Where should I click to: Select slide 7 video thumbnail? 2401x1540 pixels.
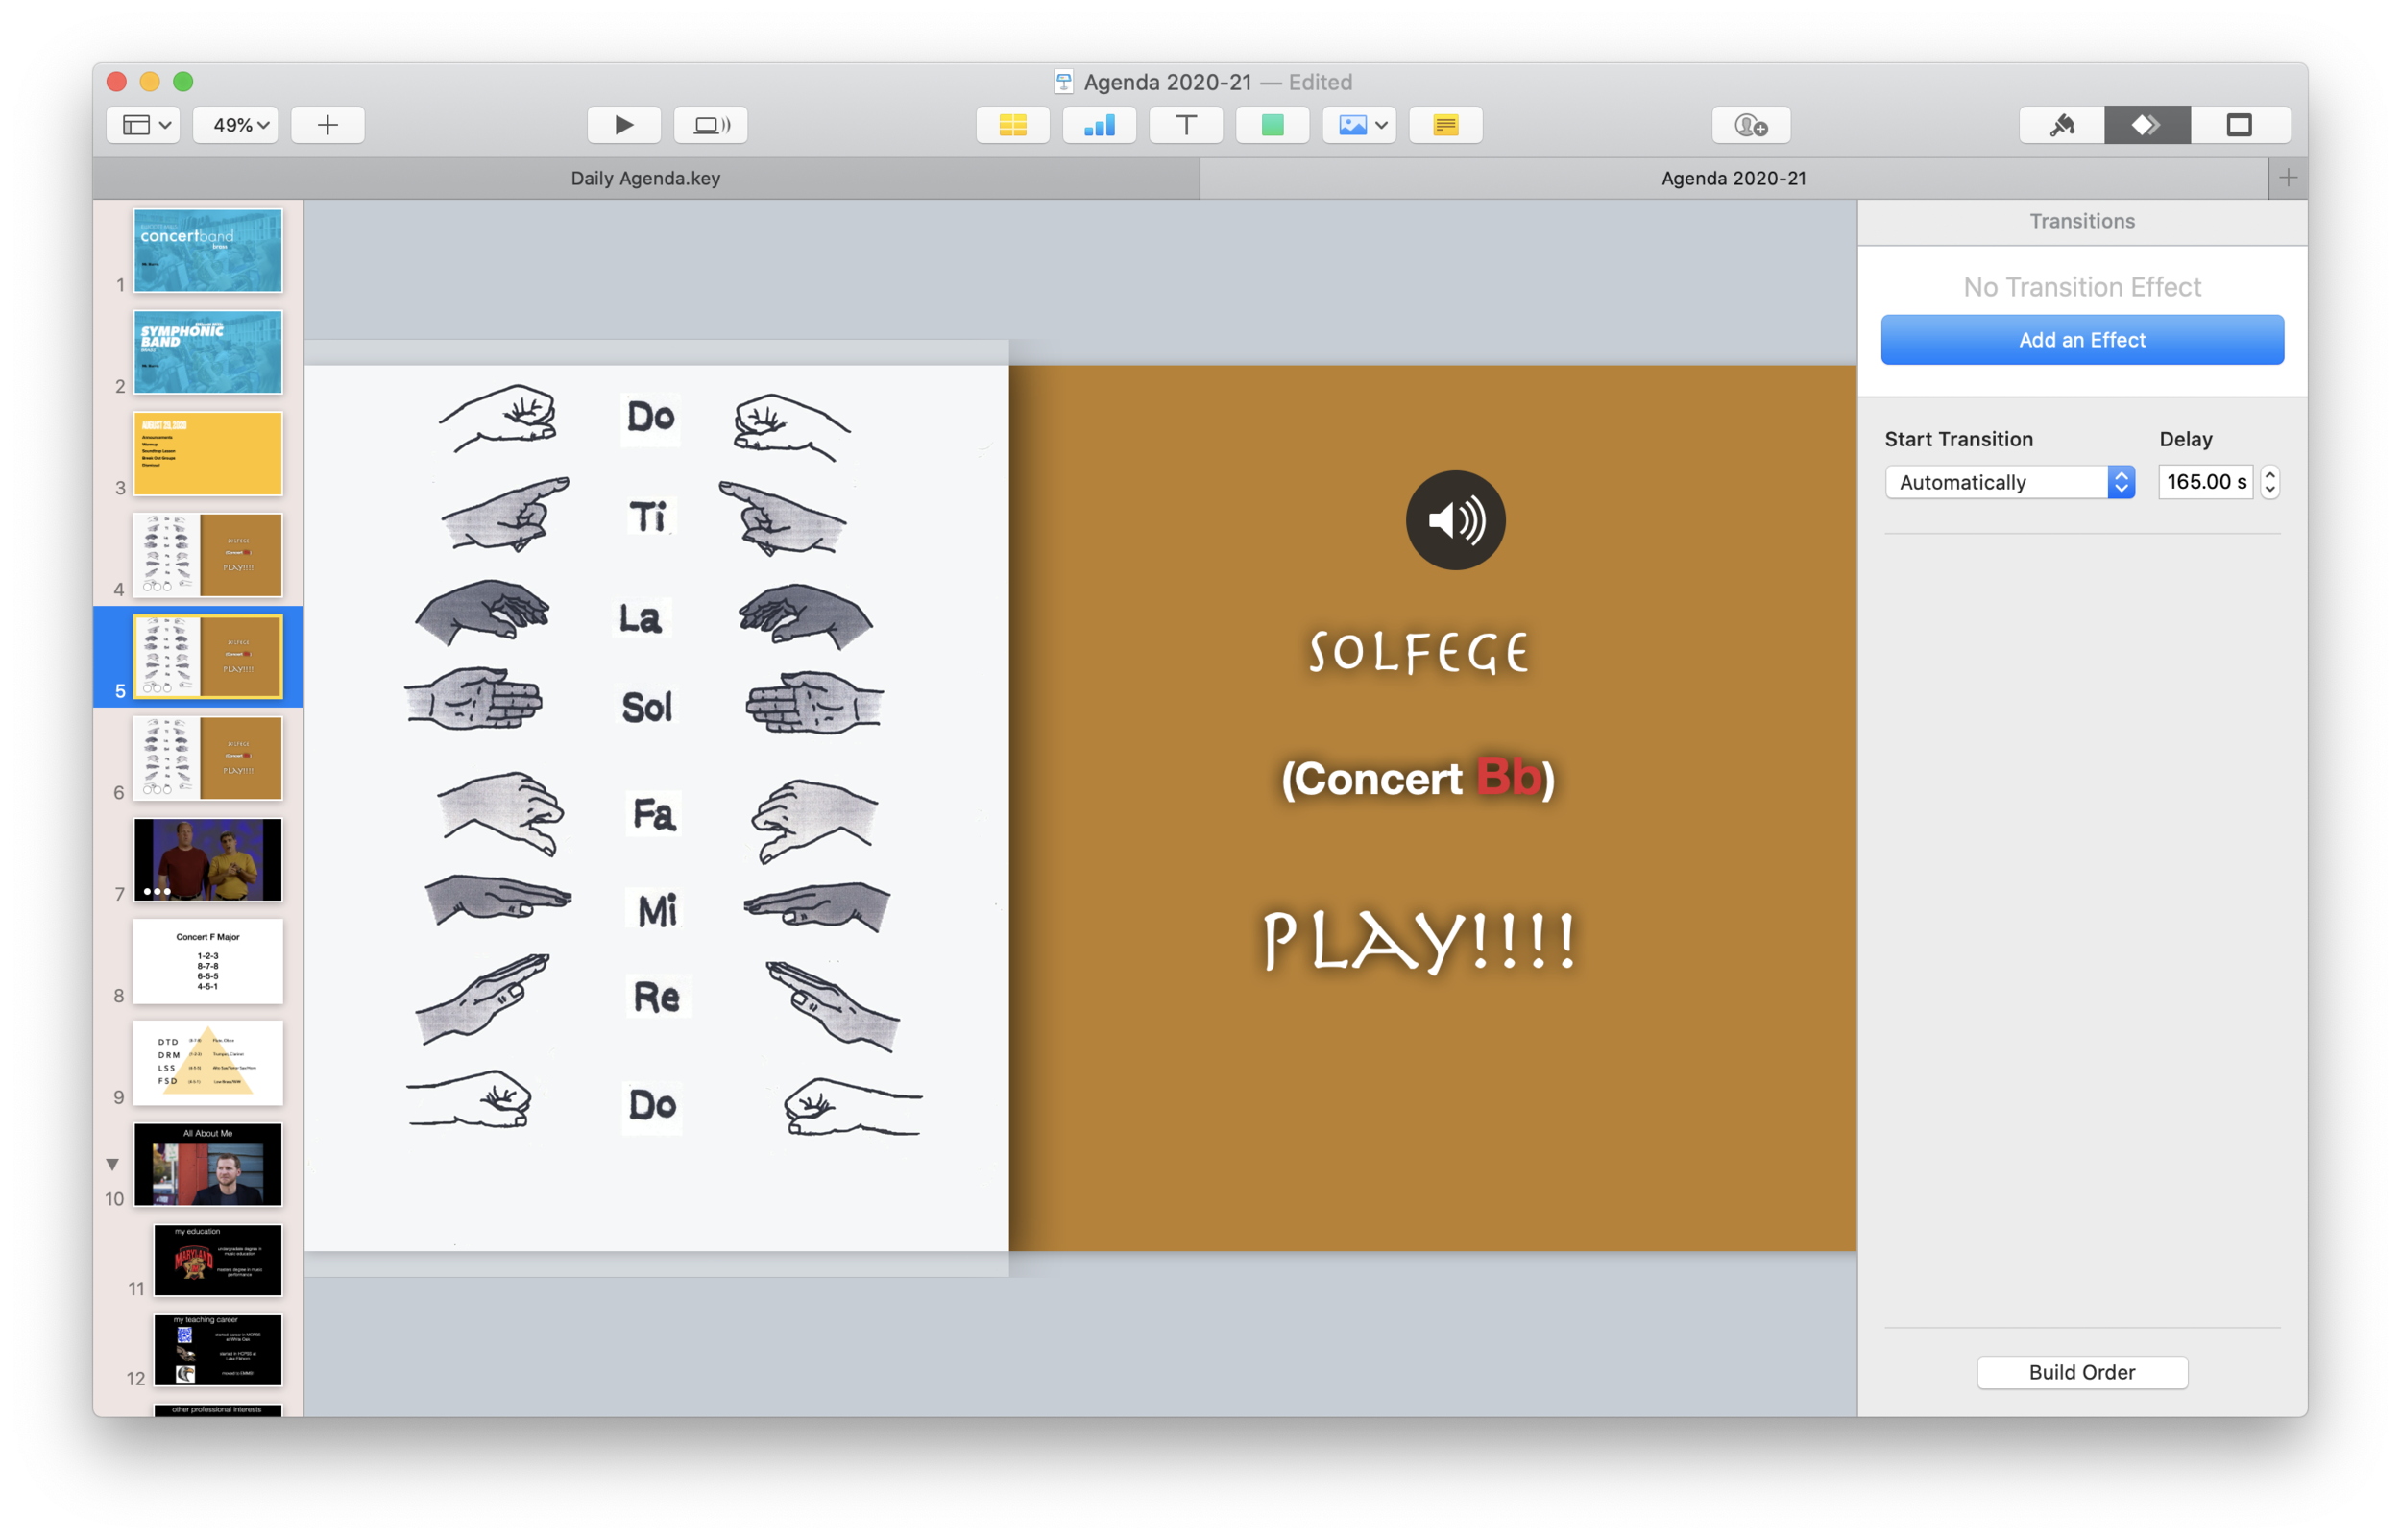pyautogui.click(x=208, y=860)
